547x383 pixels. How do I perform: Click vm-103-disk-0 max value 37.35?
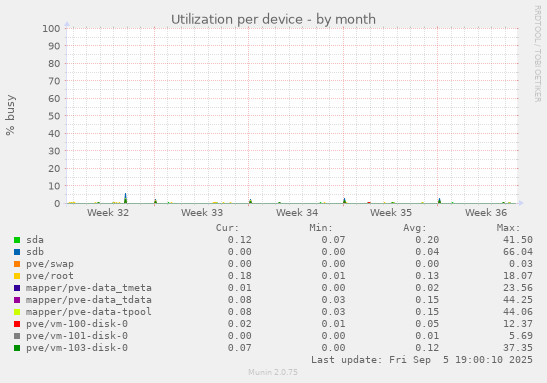(518, 348)
